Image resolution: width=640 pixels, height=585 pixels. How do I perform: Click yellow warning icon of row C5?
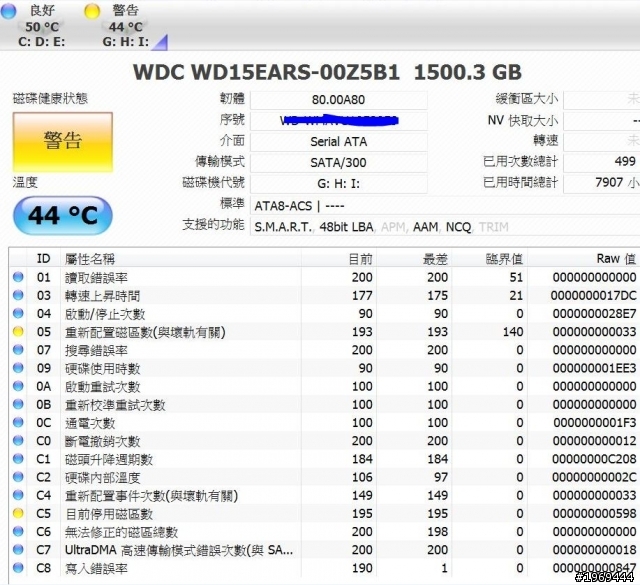click(x=18, y=513)
